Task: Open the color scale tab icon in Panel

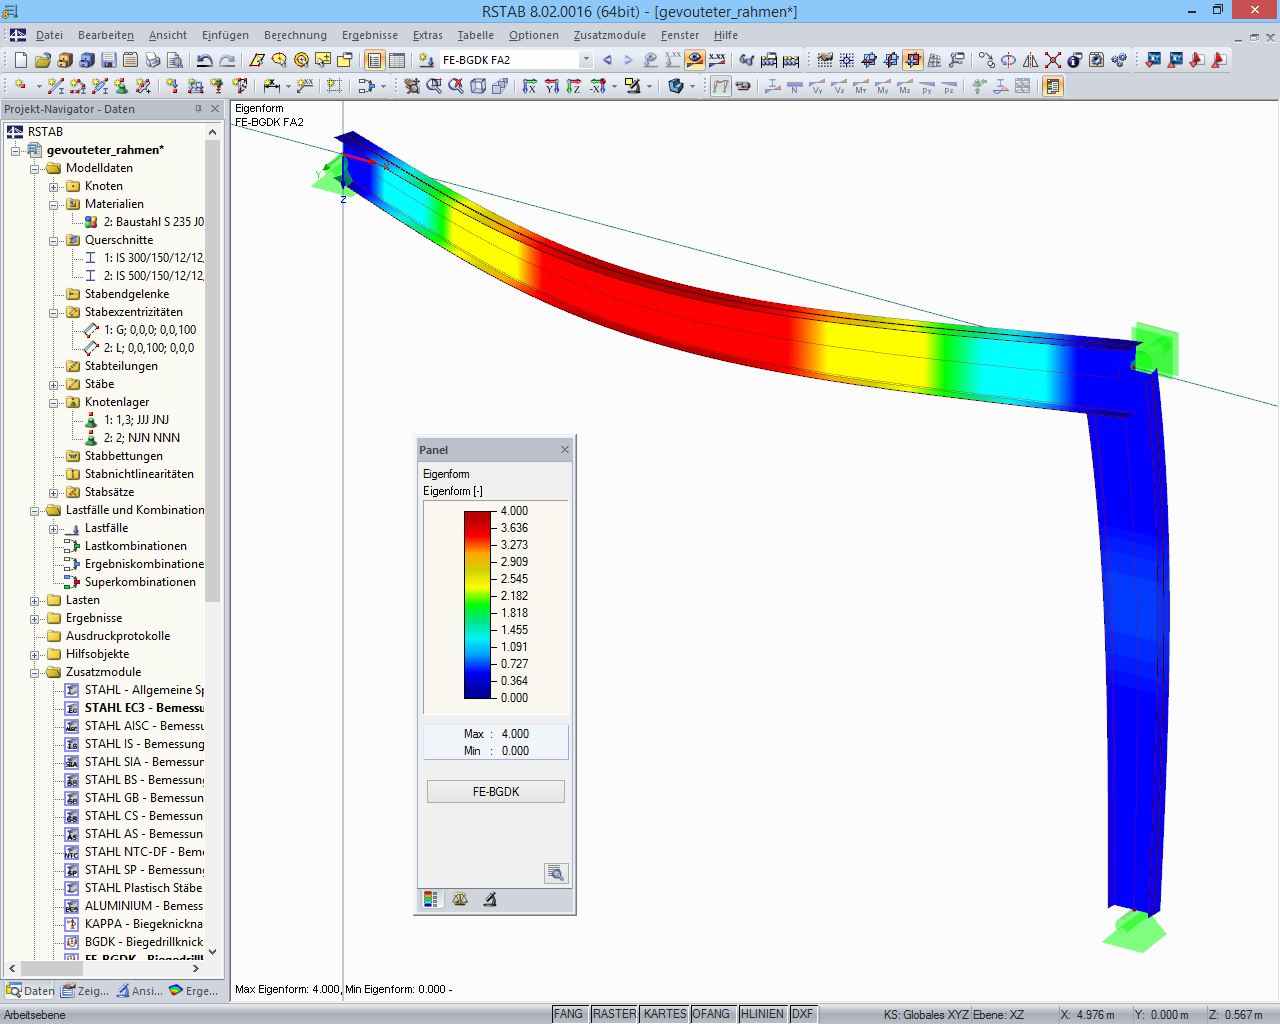Action: (x=431, y=899)
